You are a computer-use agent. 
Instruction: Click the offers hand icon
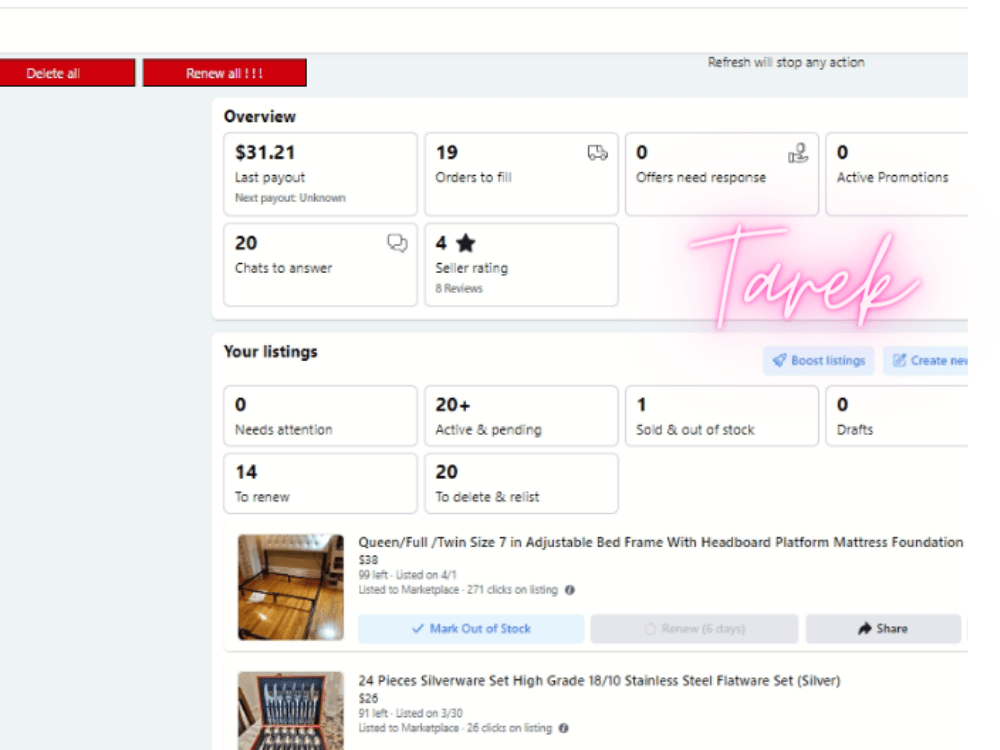click(798, 152)
